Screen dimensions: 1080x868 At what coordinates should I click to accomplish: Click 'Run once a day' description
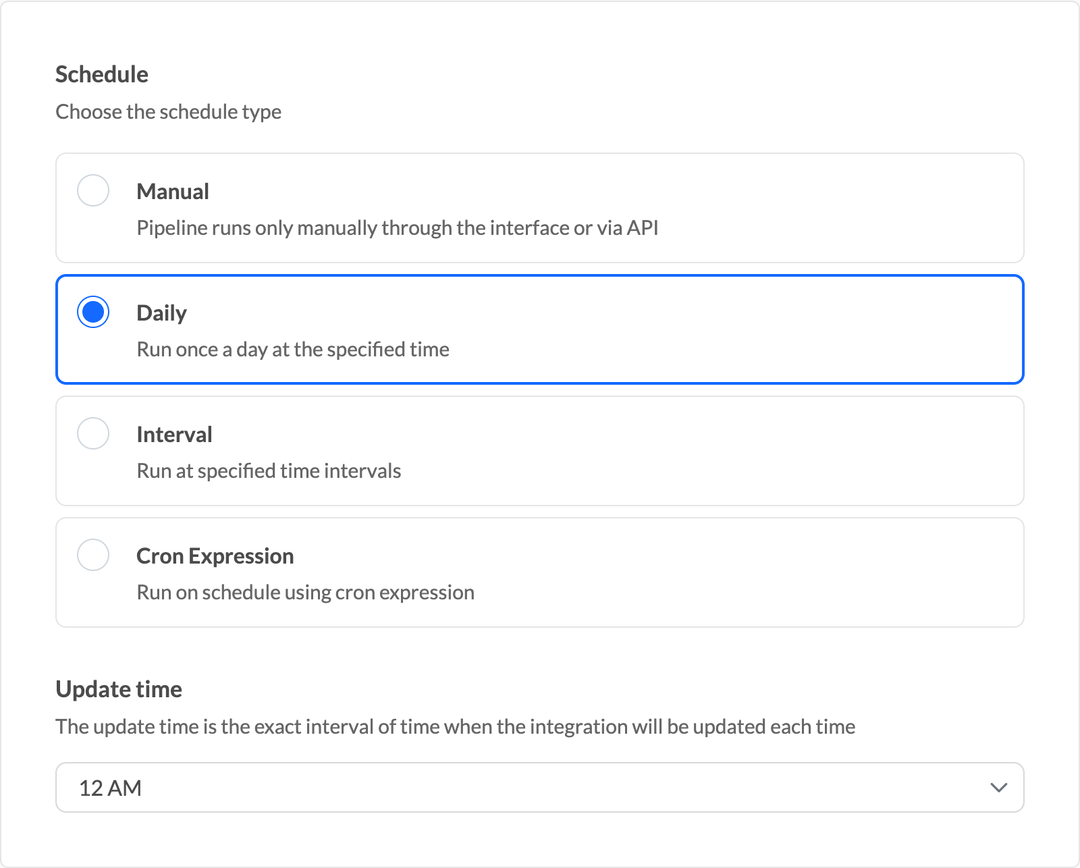coord(293,350)
